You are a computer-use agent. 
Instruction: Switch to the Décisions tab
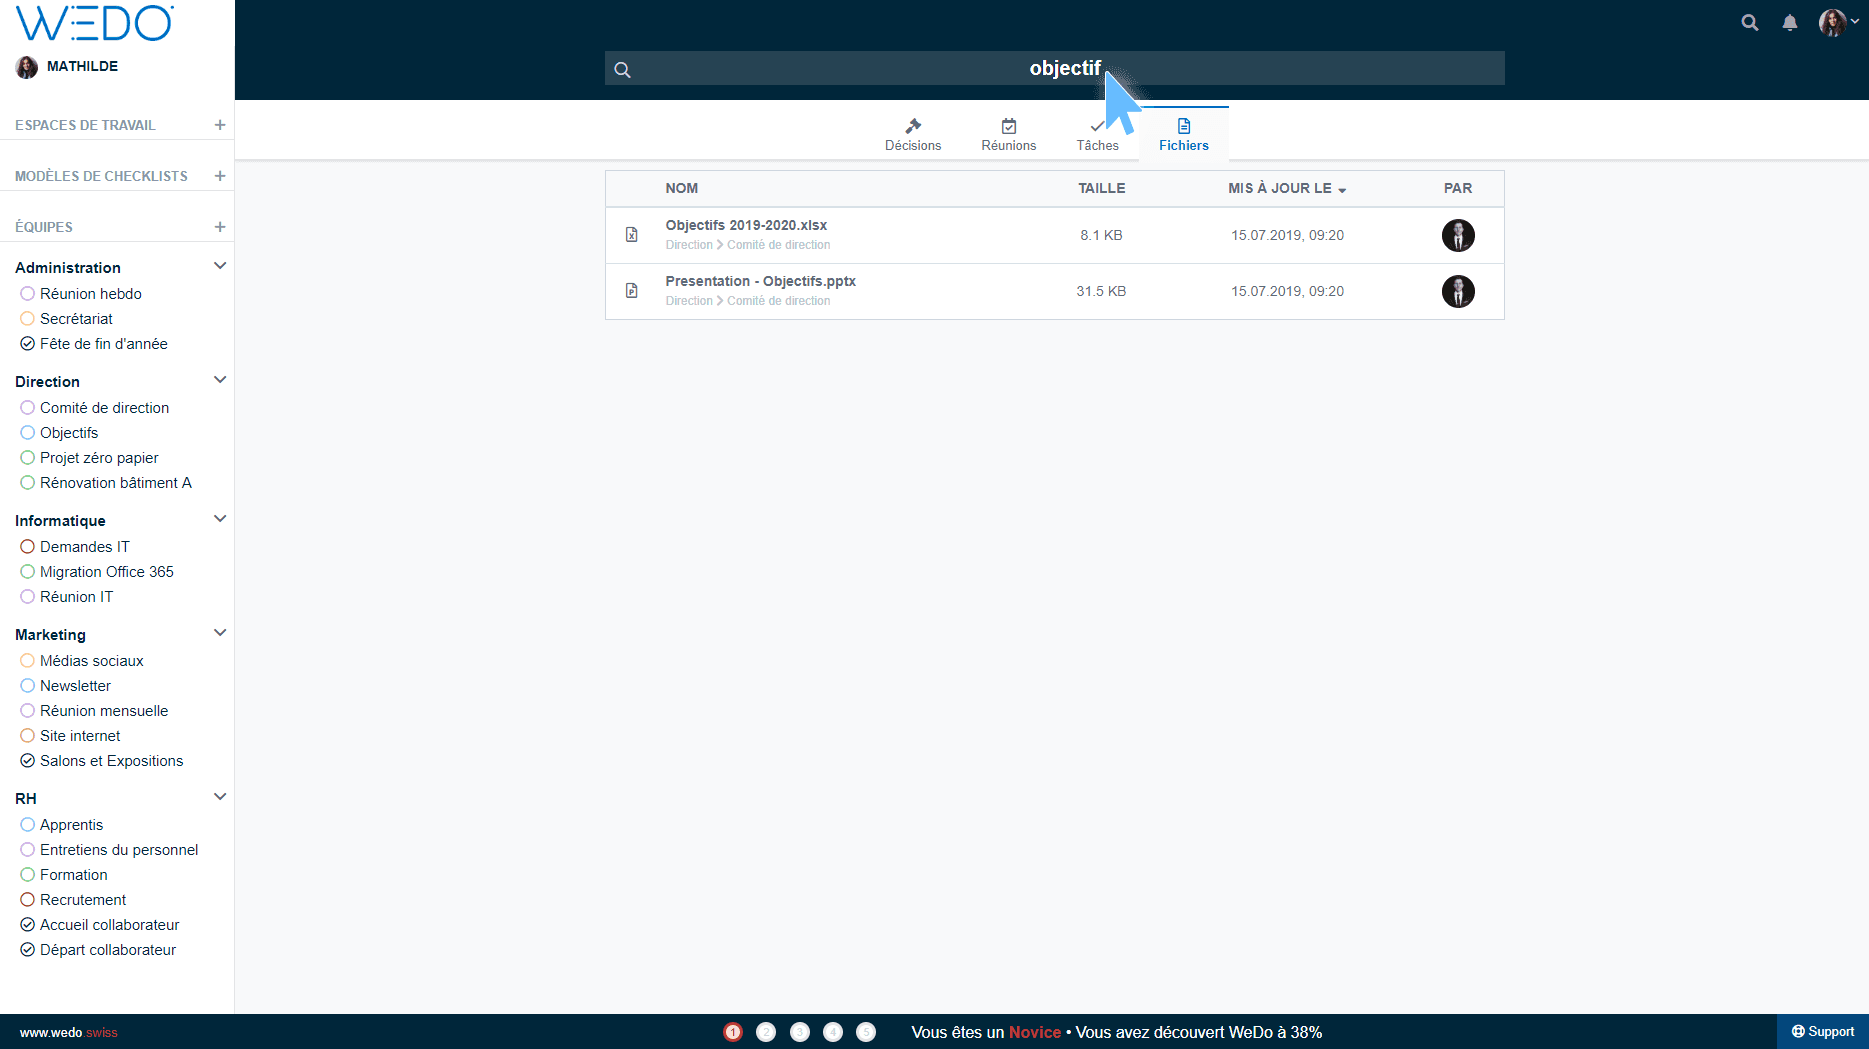pyautogui.click(x=912, y=134)
